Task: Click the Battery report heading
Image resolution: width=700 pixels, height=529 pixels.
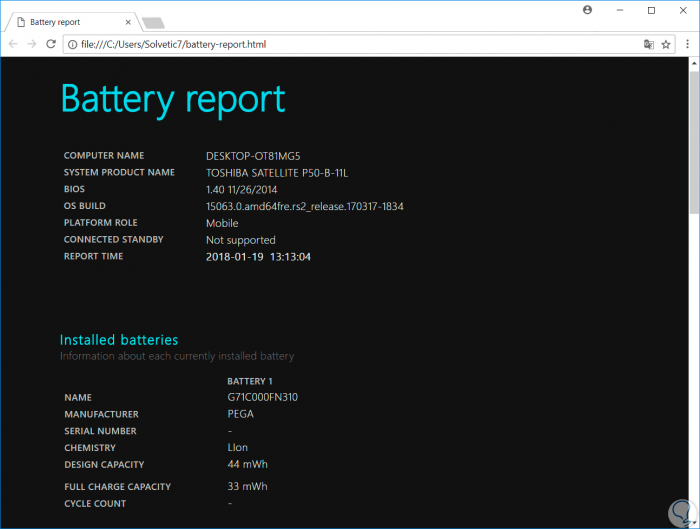Action: click(173, 100)
